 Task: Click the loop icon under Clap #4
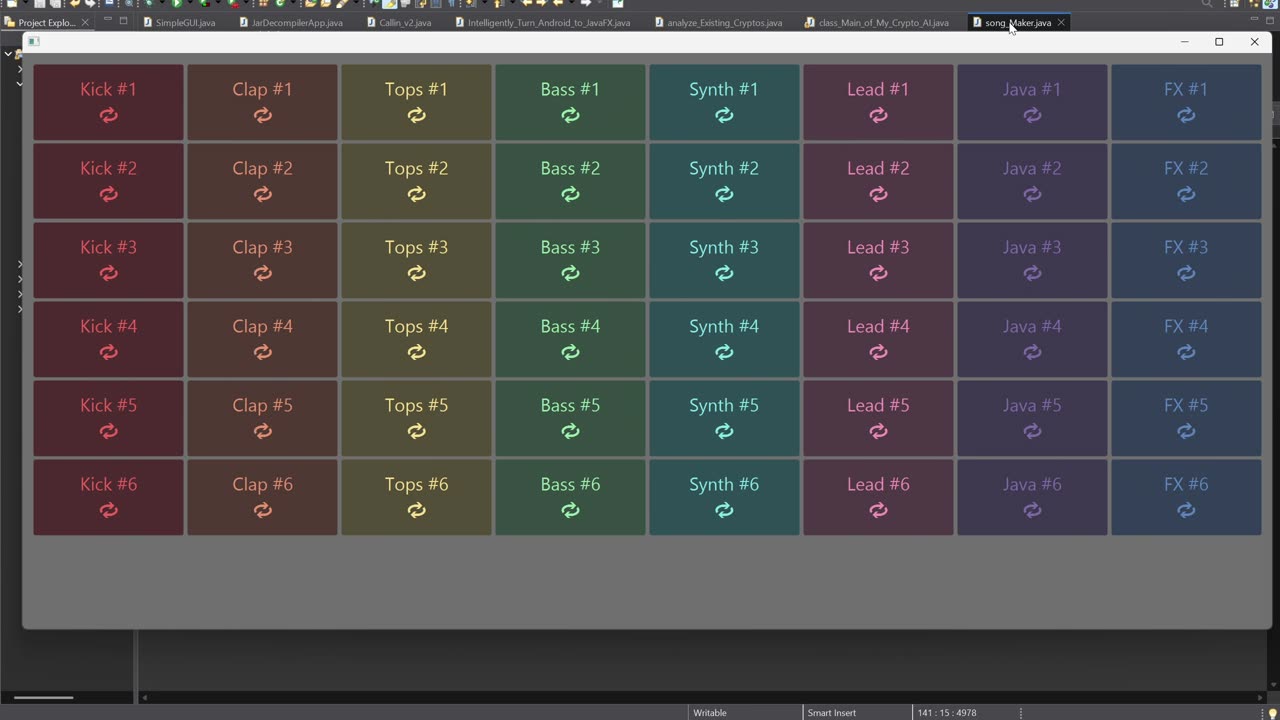click(x=263, y=352)
